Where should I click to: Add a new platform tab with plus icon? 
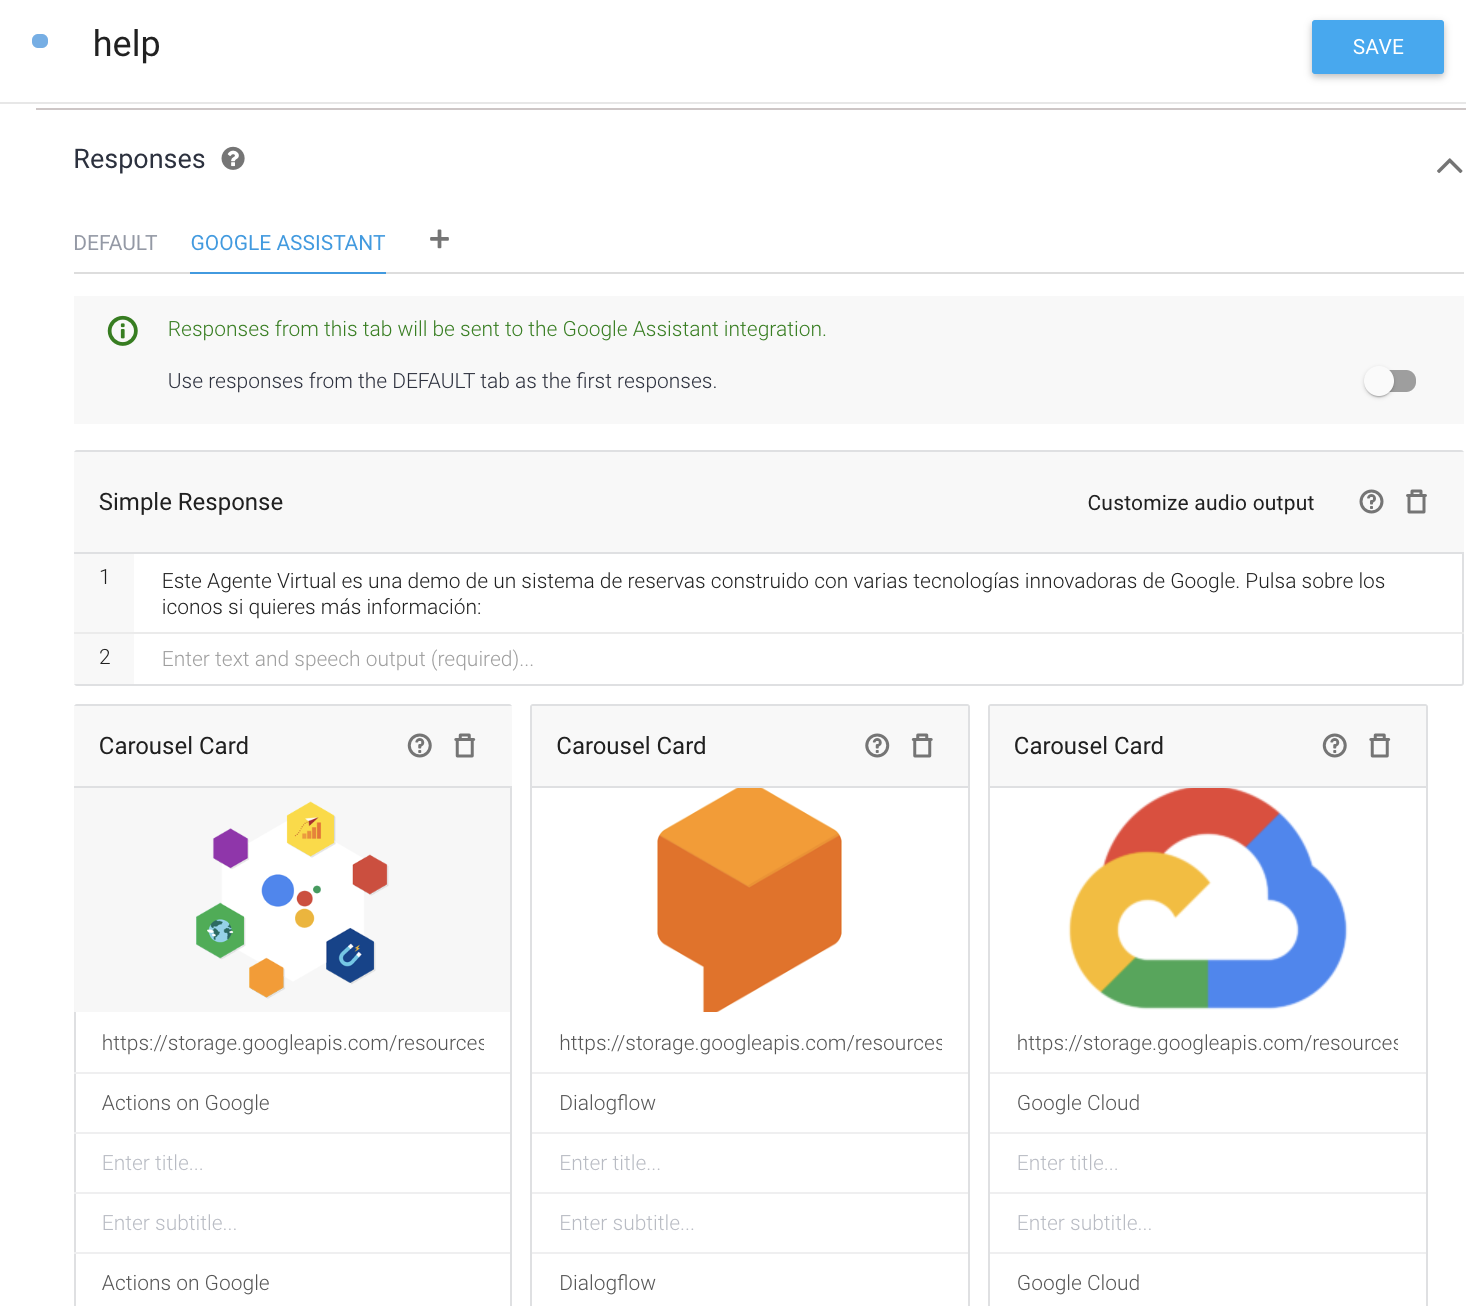point(439,239)
